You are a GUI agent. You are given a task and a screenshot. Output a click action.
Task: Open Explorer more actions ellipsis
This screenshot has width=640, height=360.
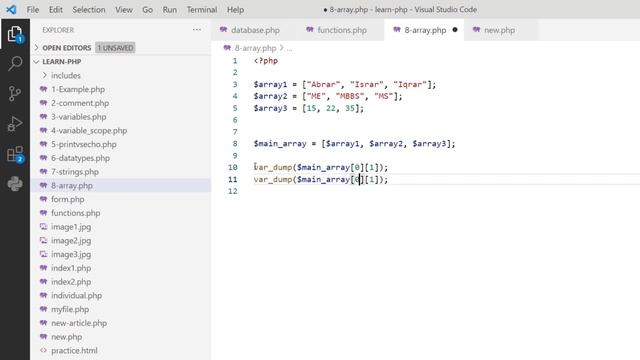[197, 30]
